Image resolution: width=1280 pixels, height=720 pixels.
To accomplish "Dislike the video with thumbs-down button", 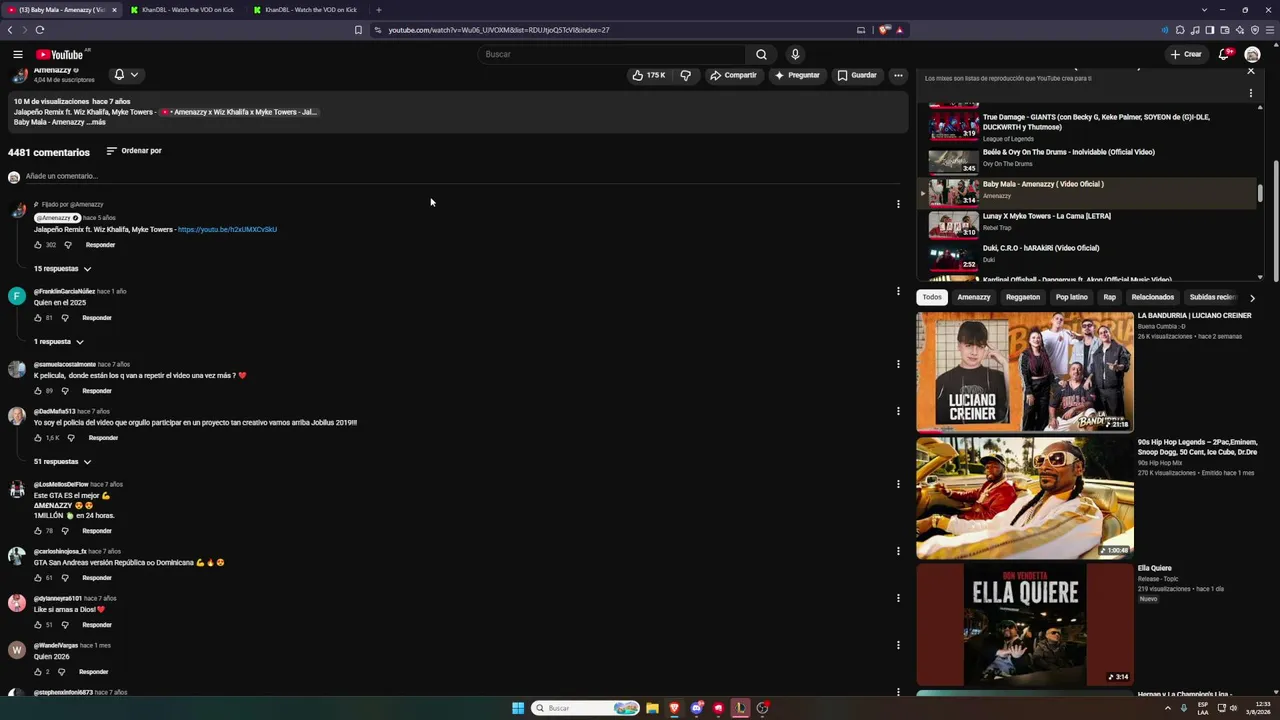I will pos(685,75).
